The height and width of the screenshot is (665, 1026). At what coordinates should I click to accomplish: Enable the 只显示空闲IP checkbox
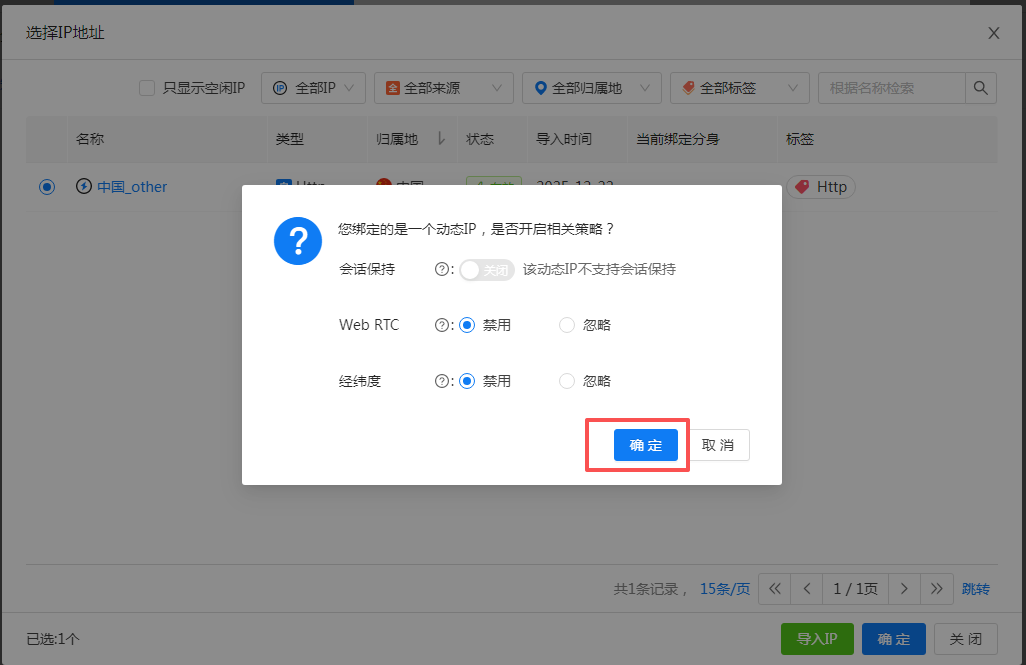147,88
